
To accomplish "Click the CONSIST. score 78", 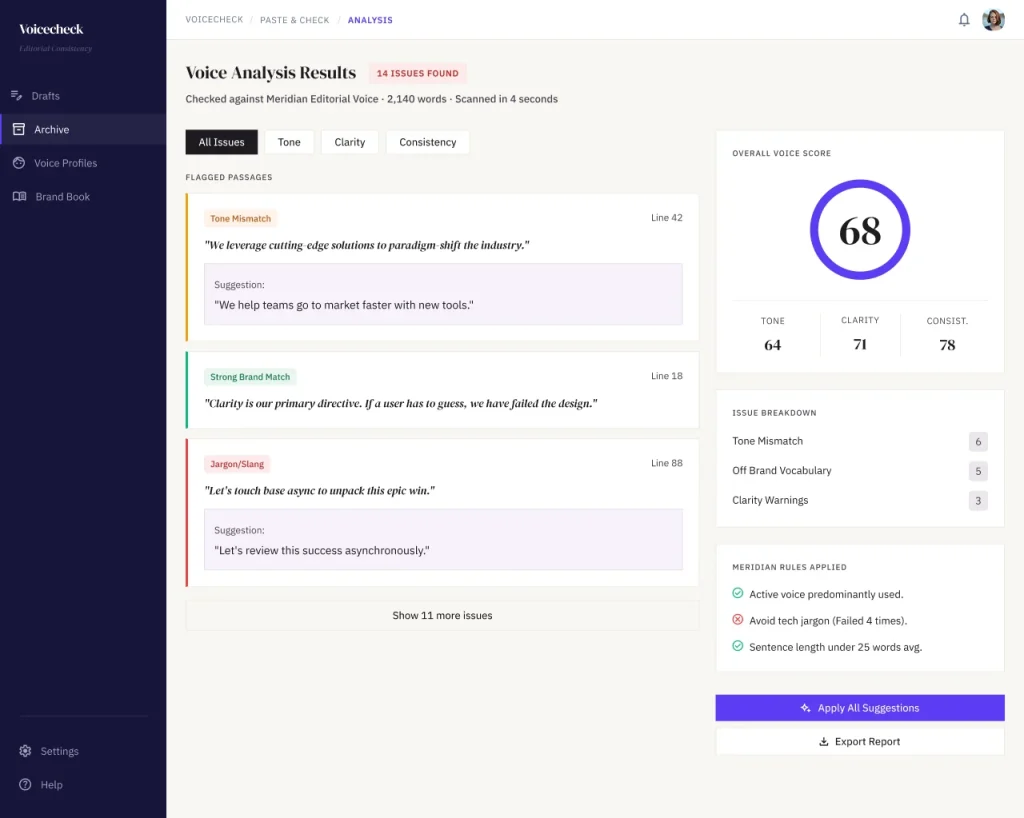I will click(947, 345).
